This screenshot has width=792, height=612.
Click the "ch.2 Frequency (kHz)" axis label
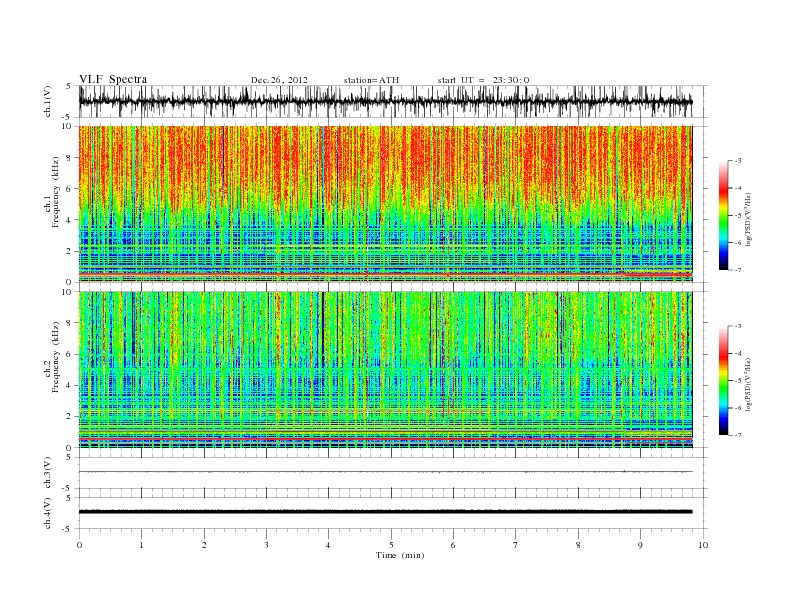click(x=52, y=356)
